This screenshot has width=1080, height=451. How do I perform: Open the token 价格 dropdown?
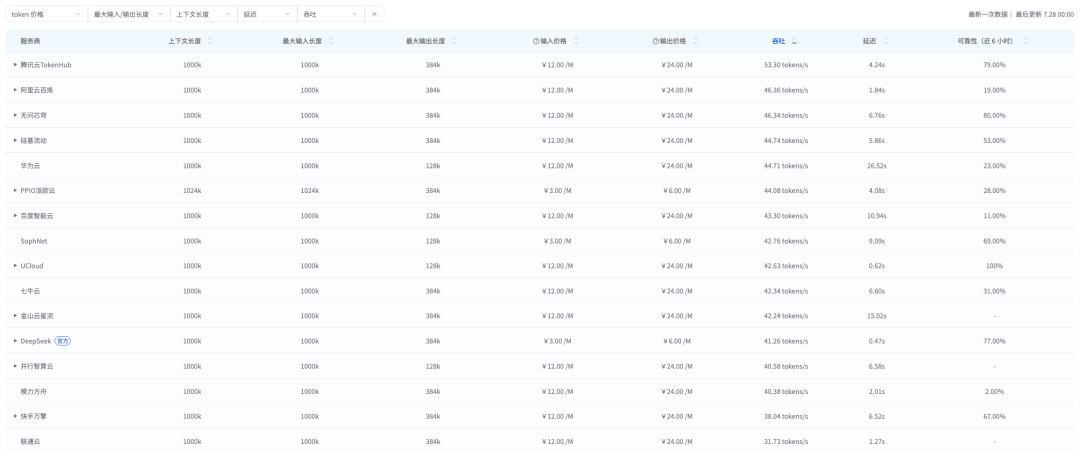46,14
